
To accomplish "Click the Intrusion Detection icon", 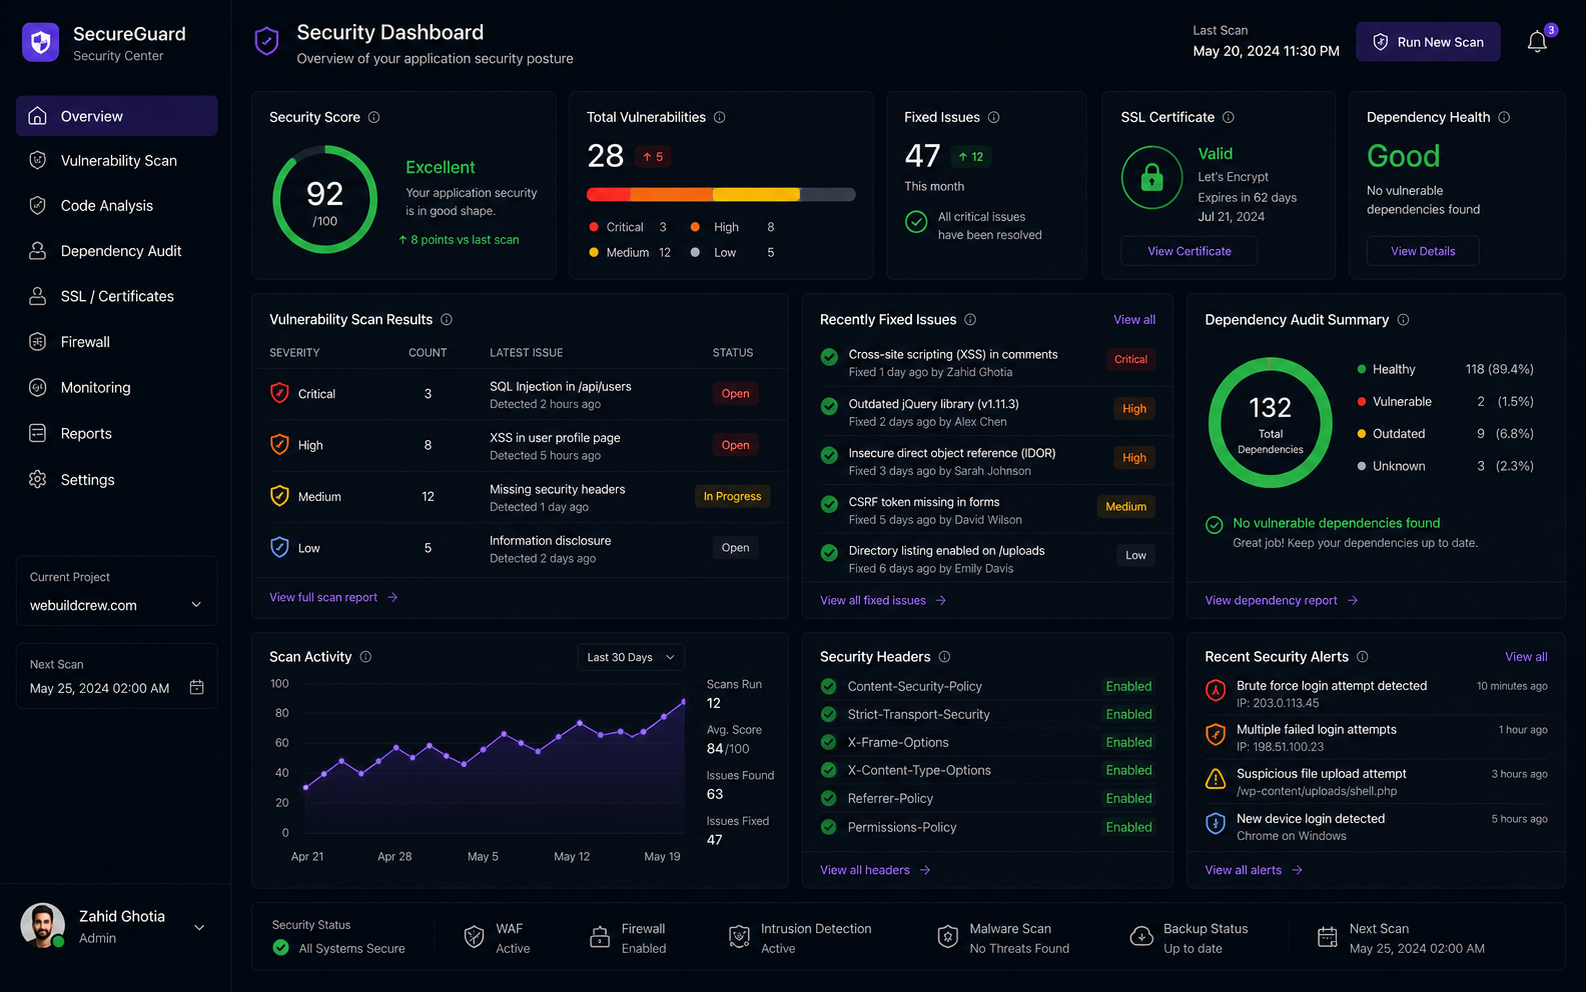I will tap(739, 937).
